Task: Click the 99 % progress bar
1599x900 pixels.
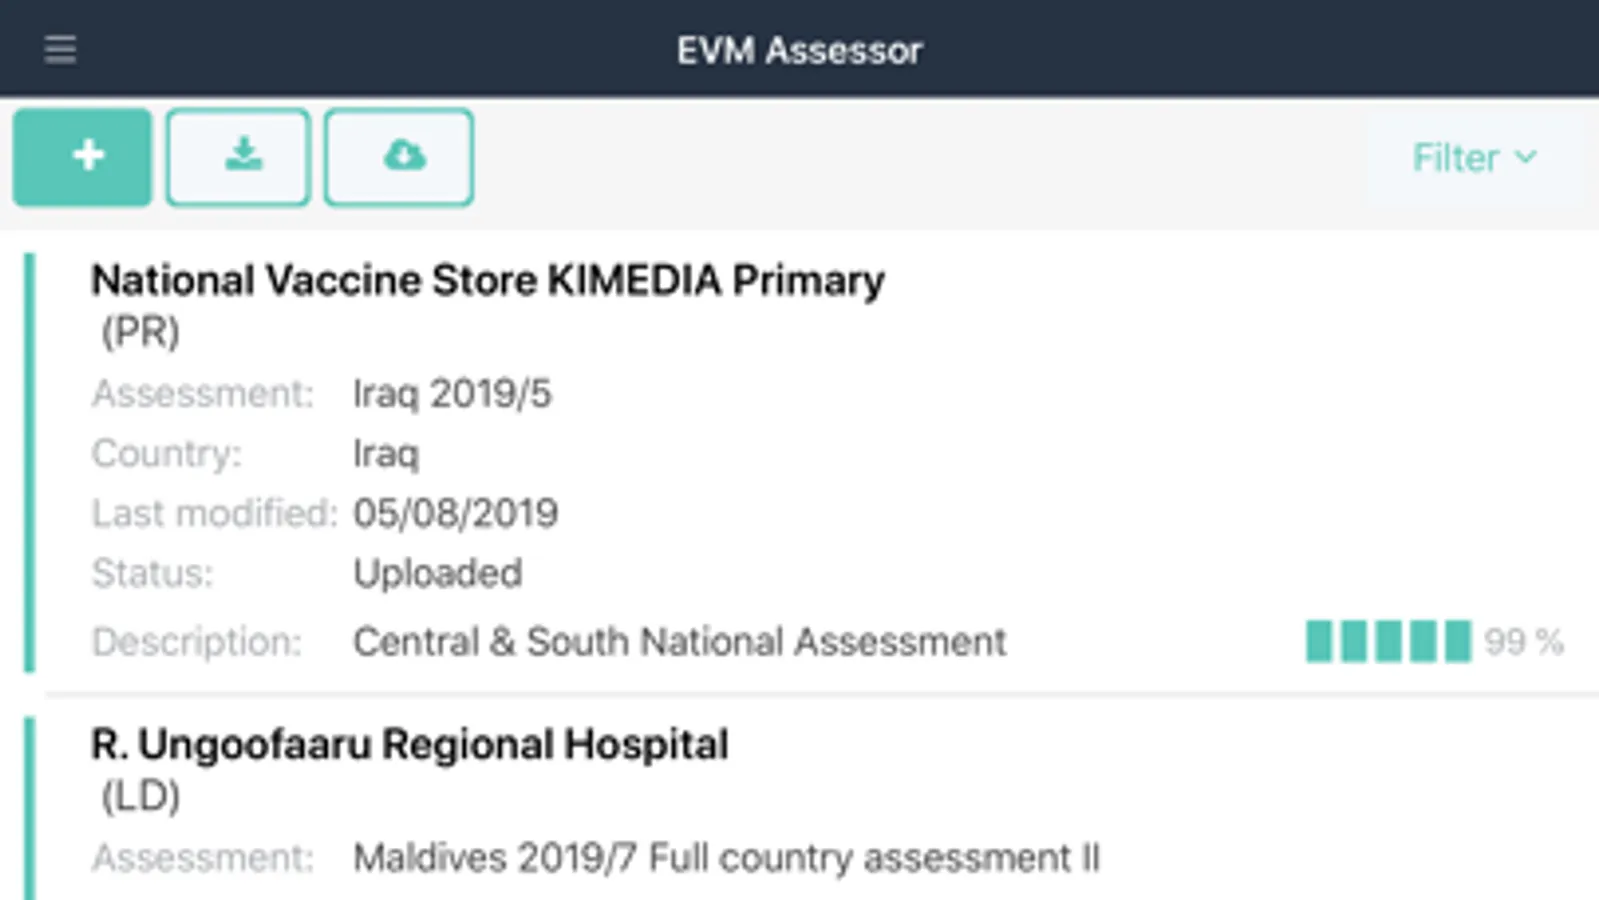Action: 1388,642
